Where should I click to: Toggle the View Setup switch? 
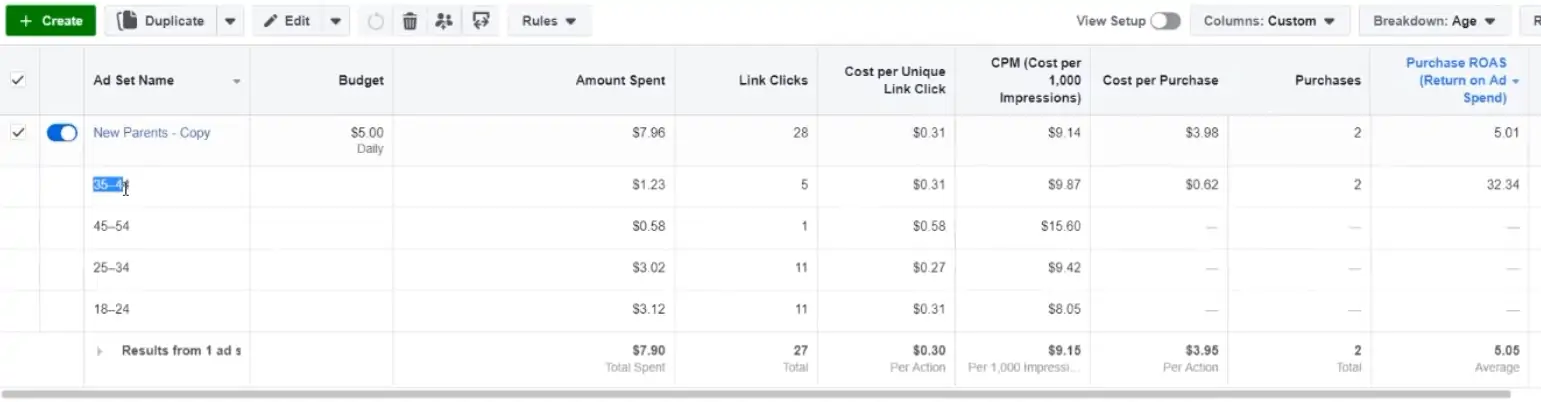(x=1165, y=21)
